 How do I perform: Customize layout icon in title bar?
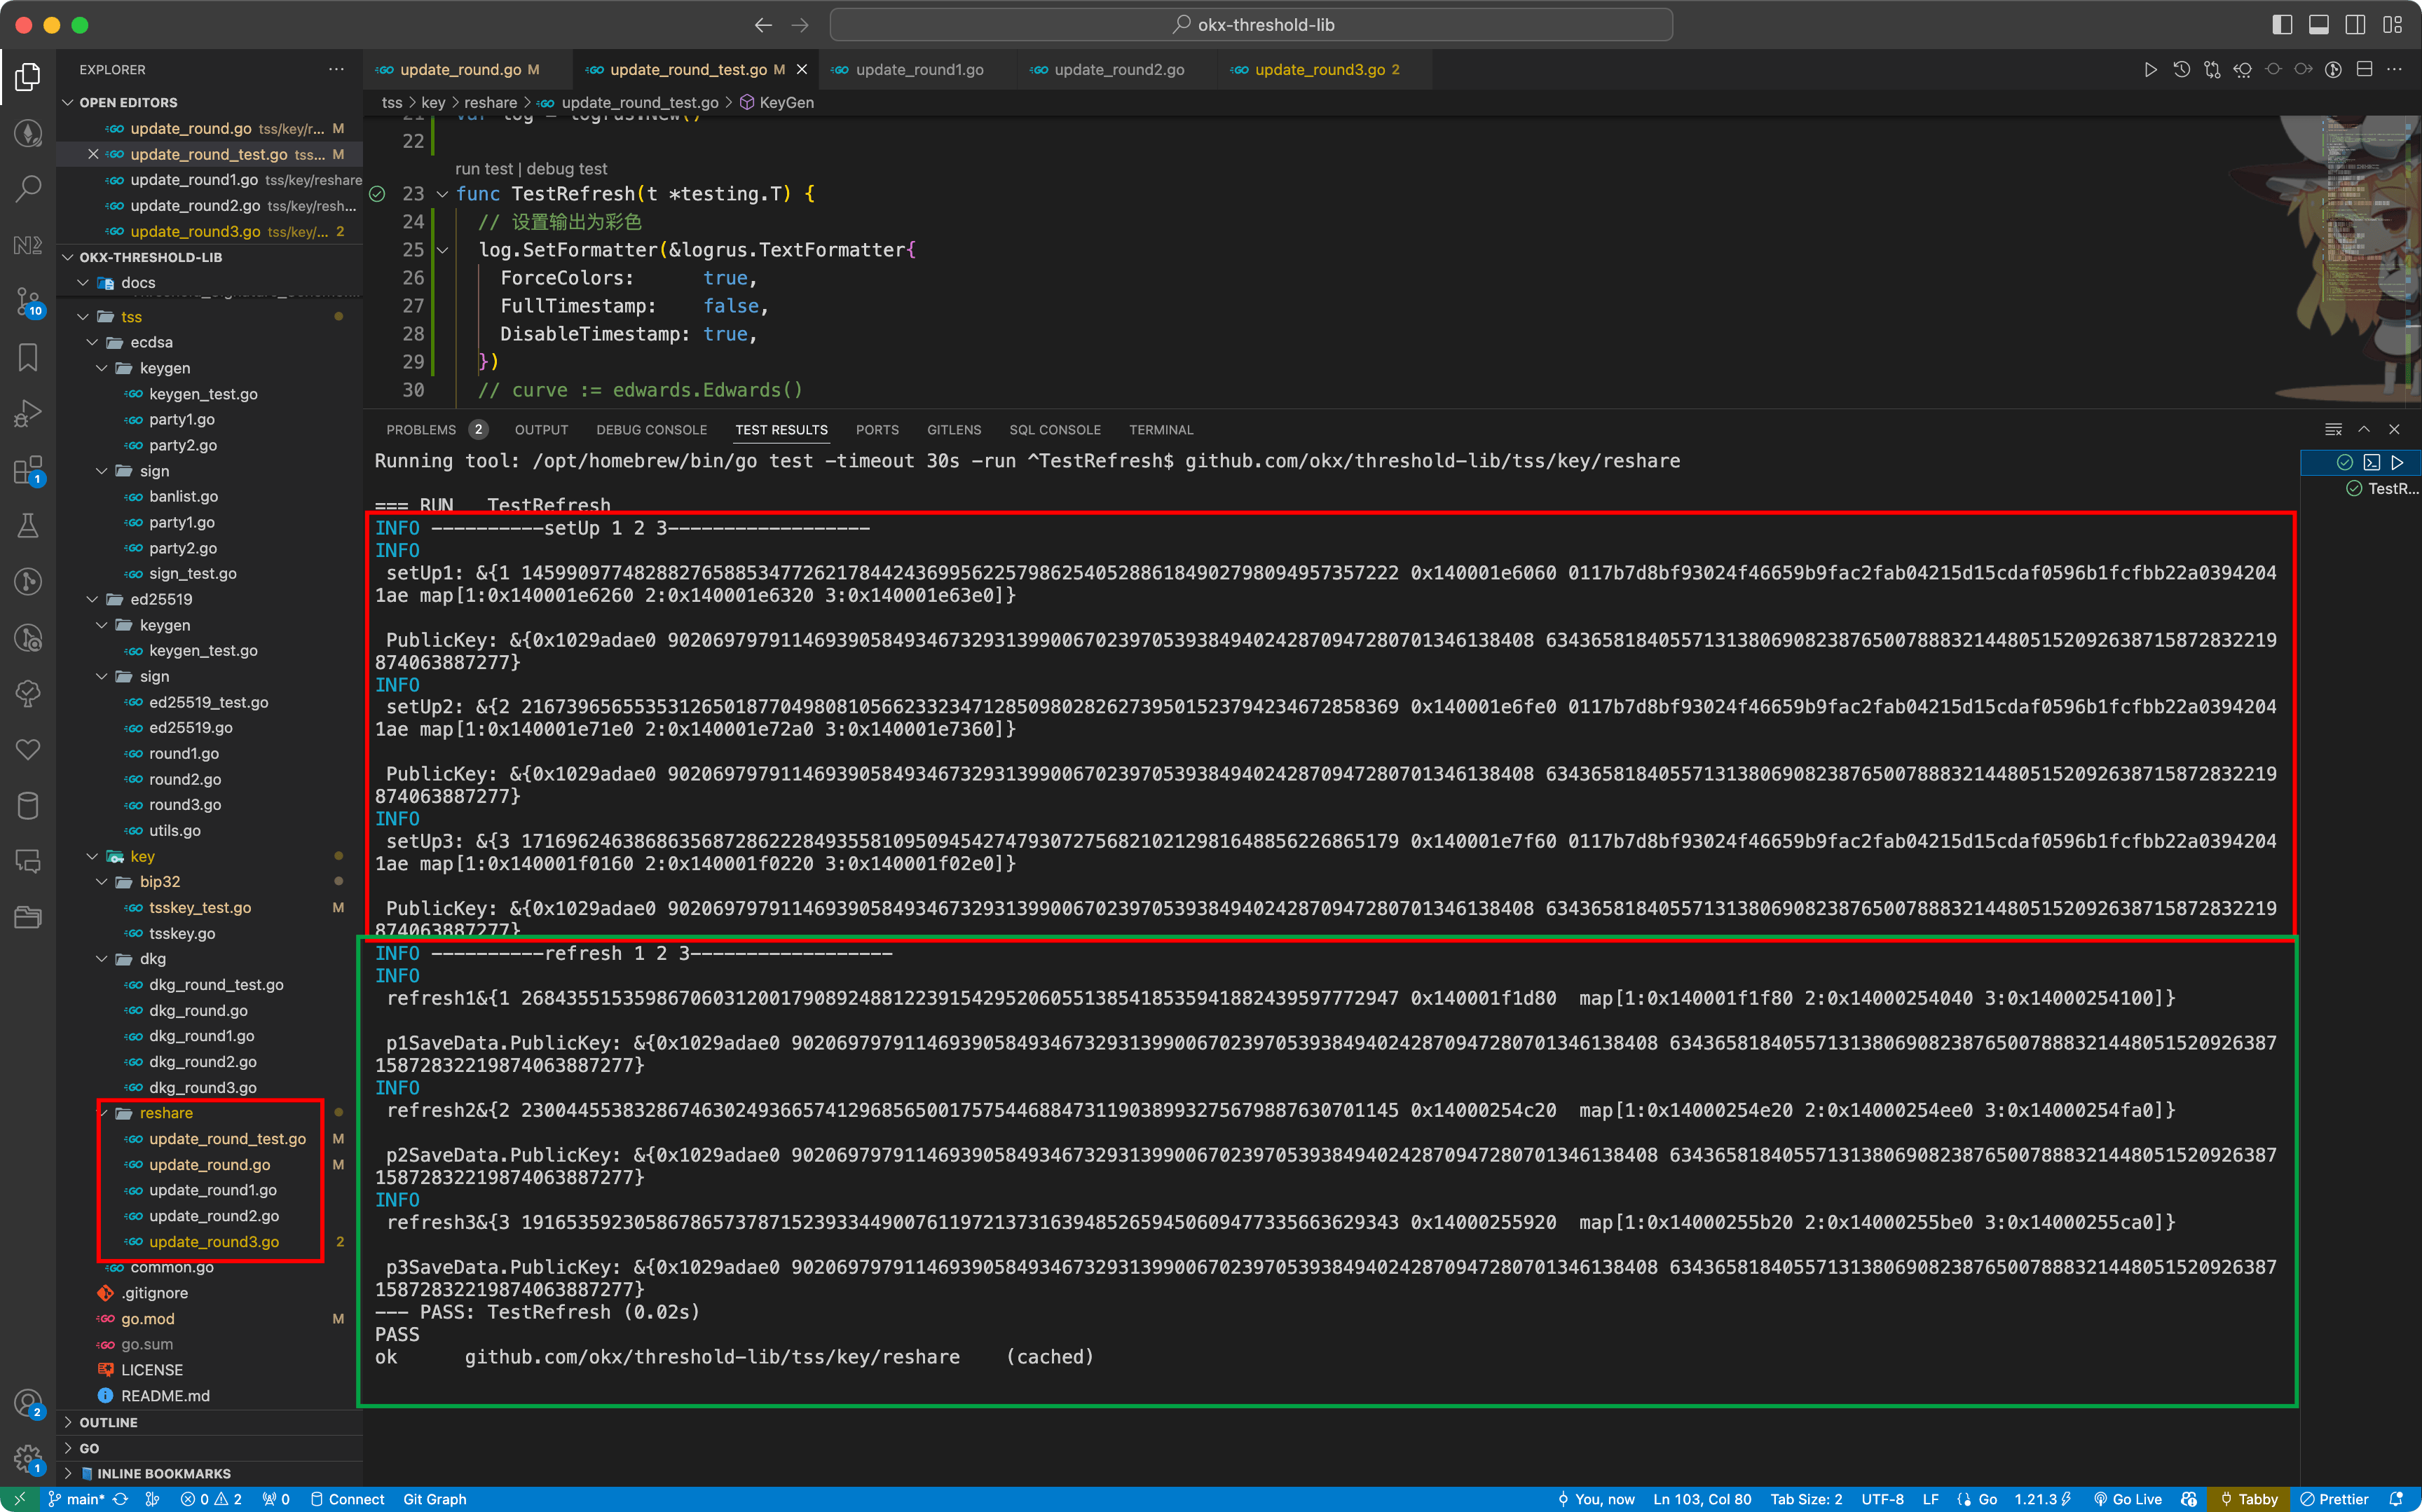[2392, 25]
